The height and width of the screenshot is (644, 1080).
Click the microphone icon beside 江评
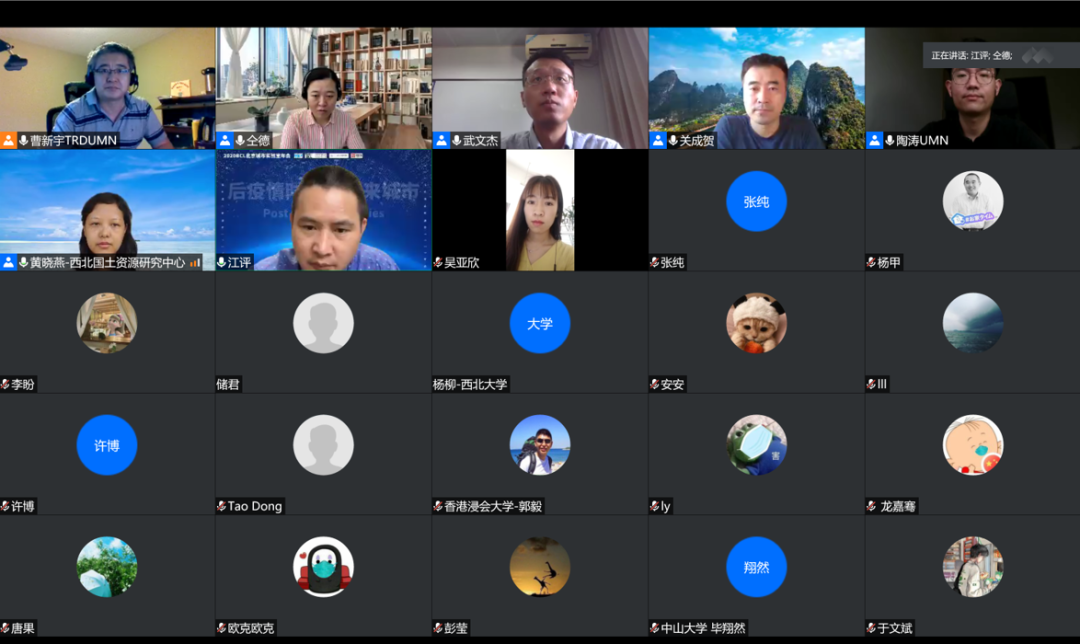click(220, 263)
